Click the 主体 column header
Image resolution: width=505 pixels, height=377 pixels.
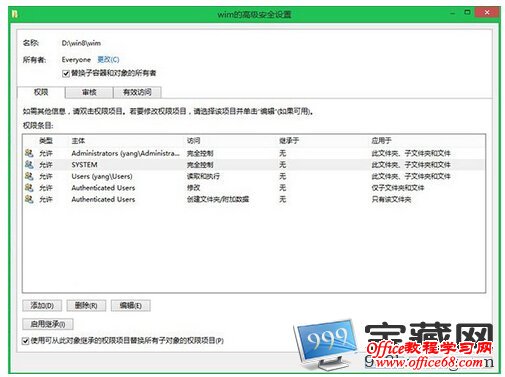click(78, 141)
